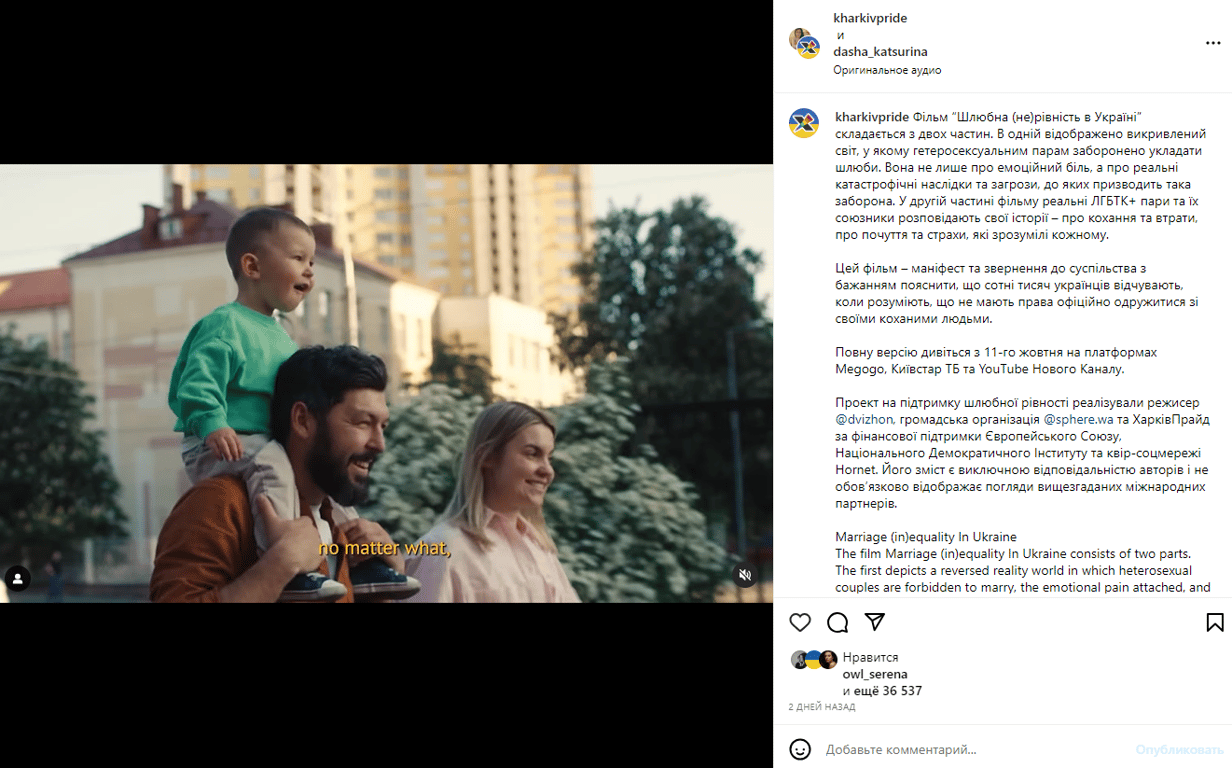Open stacked profile avatars in header

[804, 43]
